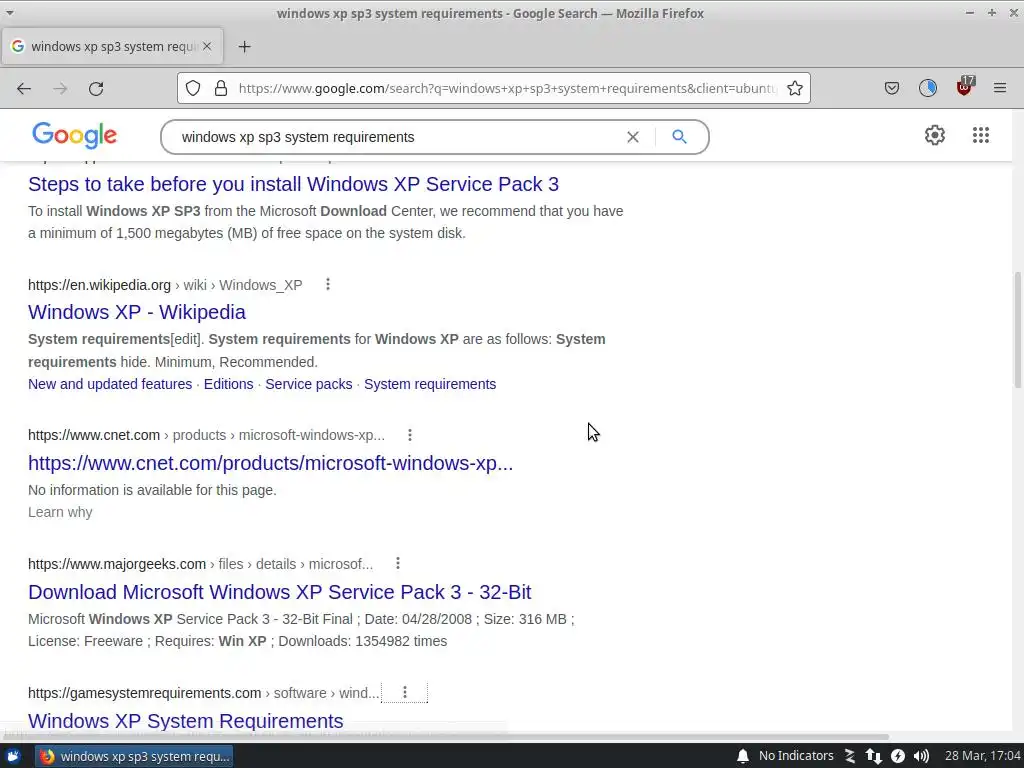Click the forward navigation arrow
Viewport: 1024px width, 768px height.
click(x=60, y=88)
